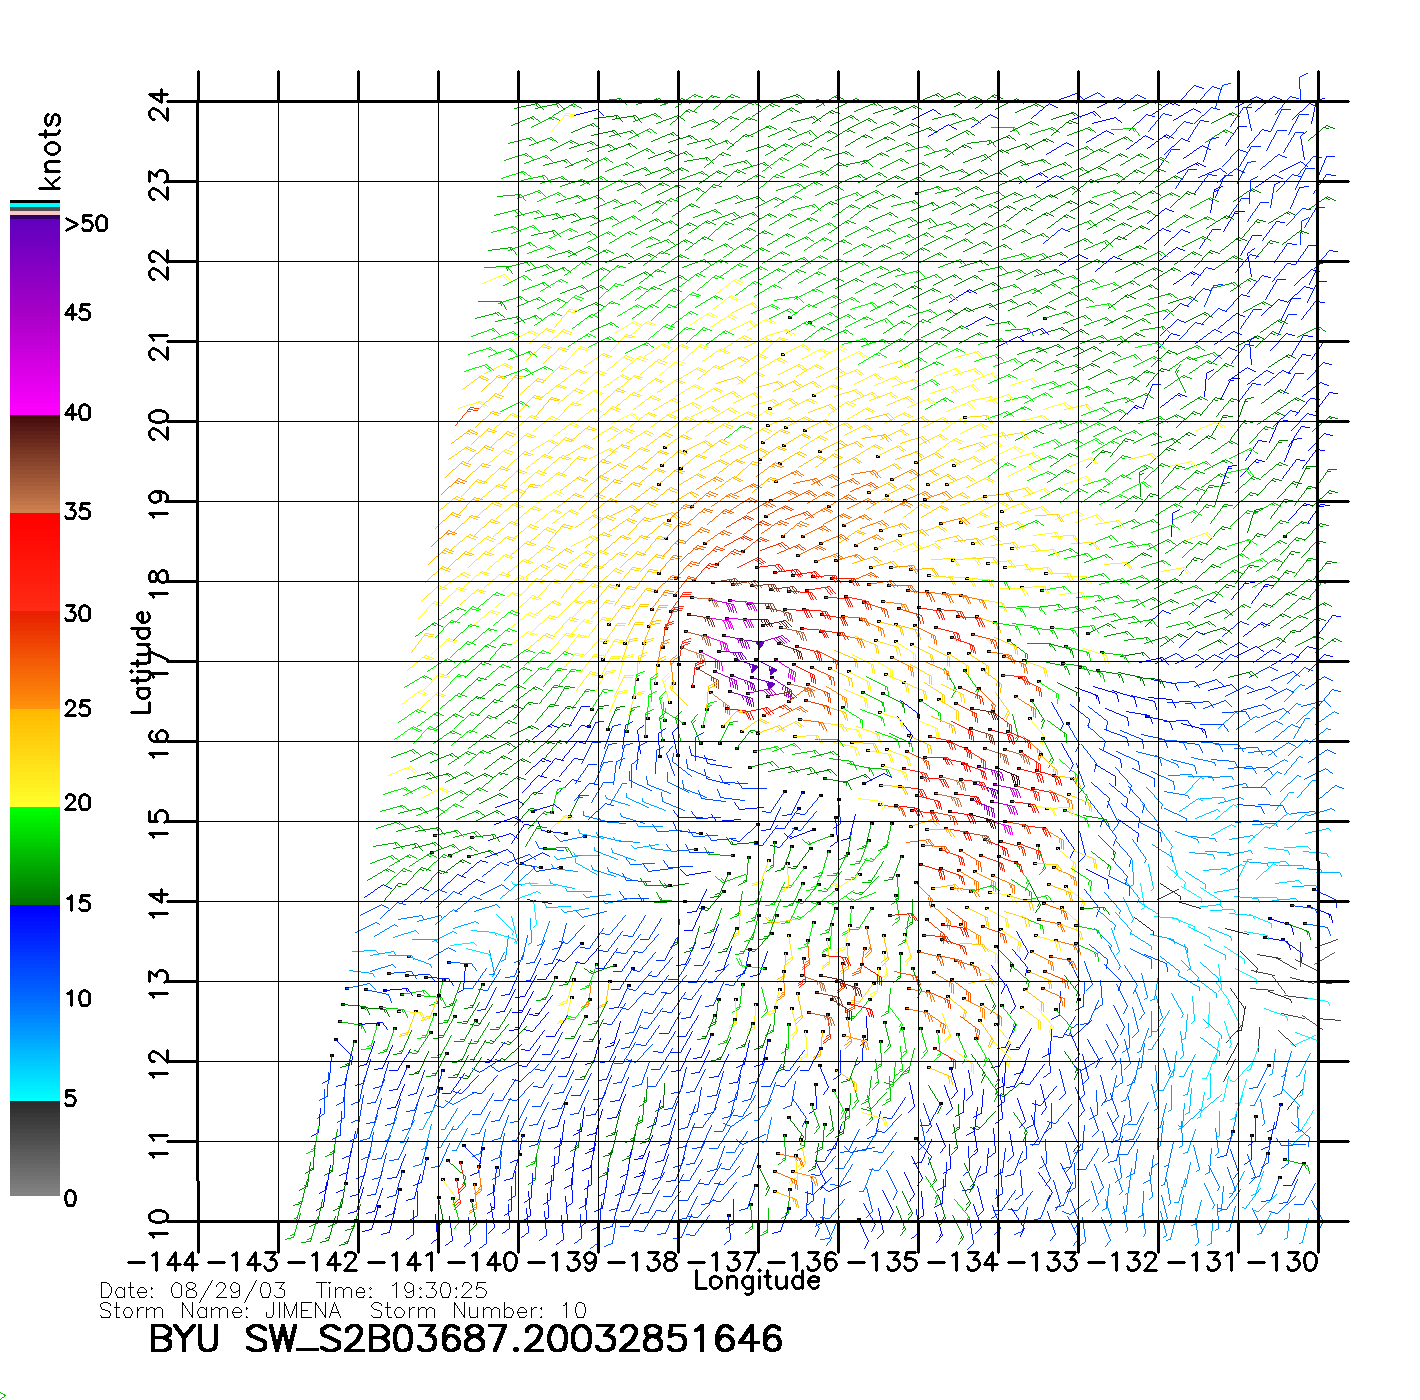Click the Storm Number 10 text
The height and width of the screenshot is (1400, 1420).
point(478,1311)
